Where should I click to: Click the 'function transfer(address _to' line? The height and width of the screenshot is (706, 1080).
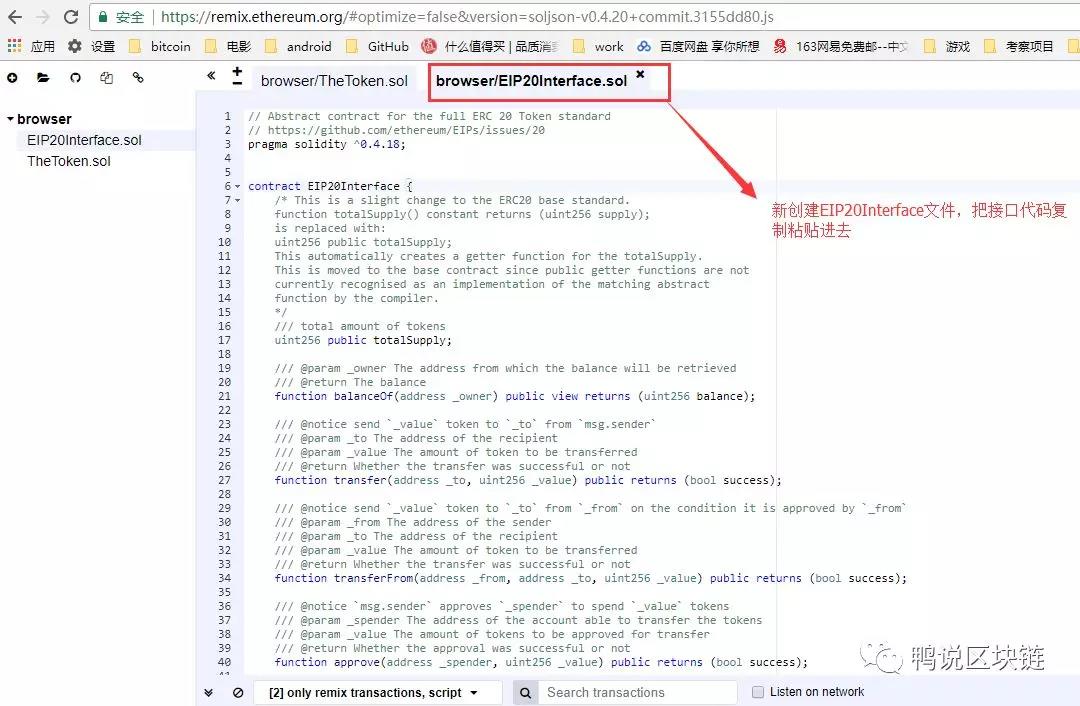tap(528, 480)
